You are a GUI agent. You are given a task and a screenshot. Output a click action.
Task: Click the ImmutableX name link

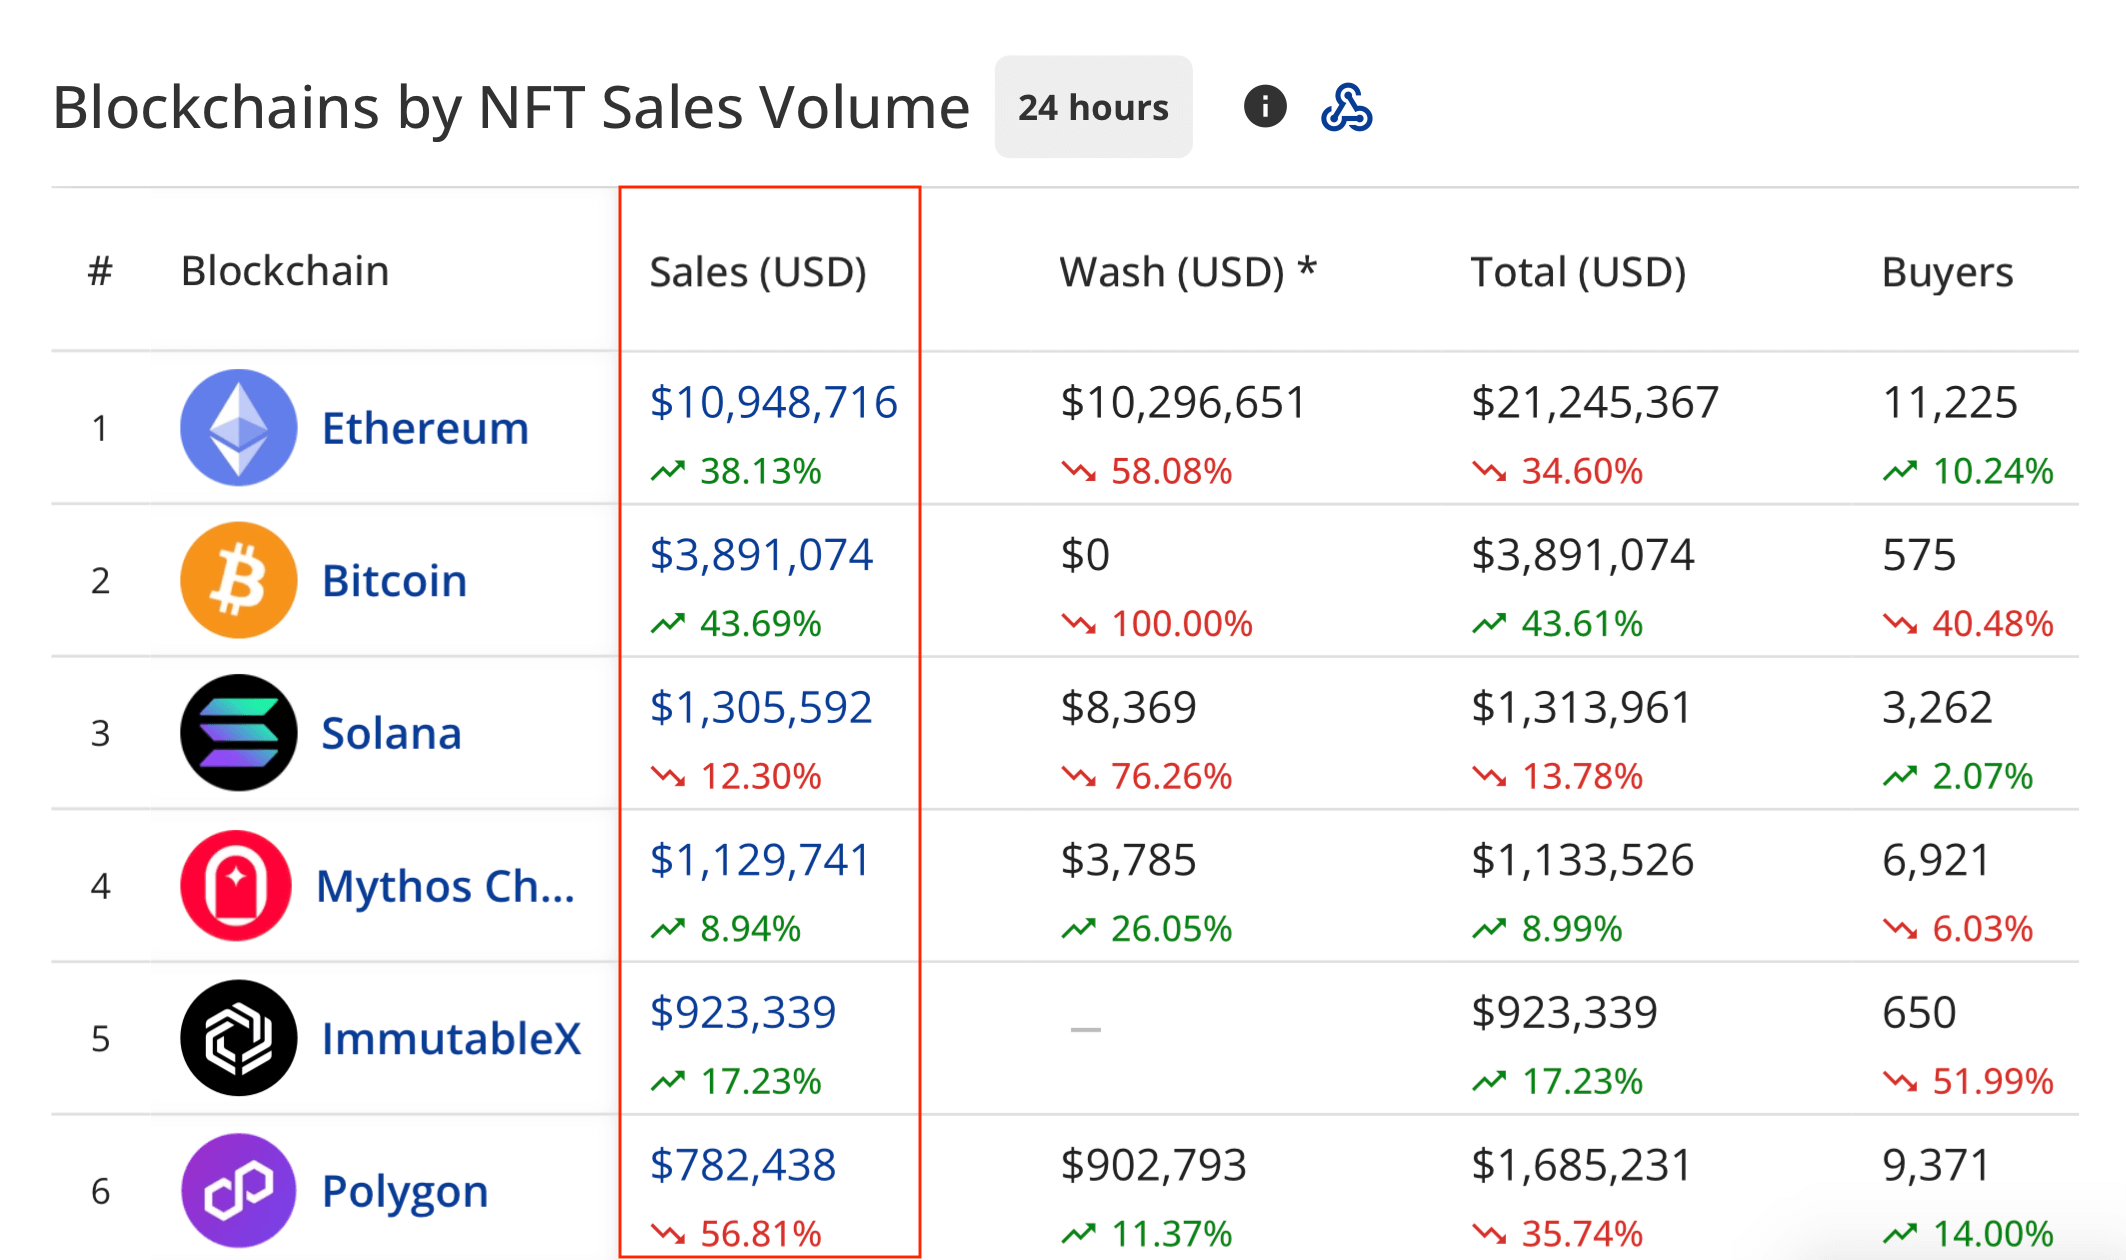tap(451, 1039)
